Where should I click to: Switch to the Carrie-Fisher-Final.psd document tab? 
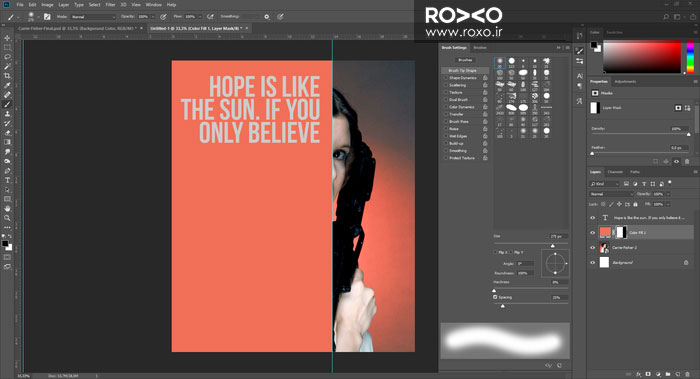coord(77,28)
